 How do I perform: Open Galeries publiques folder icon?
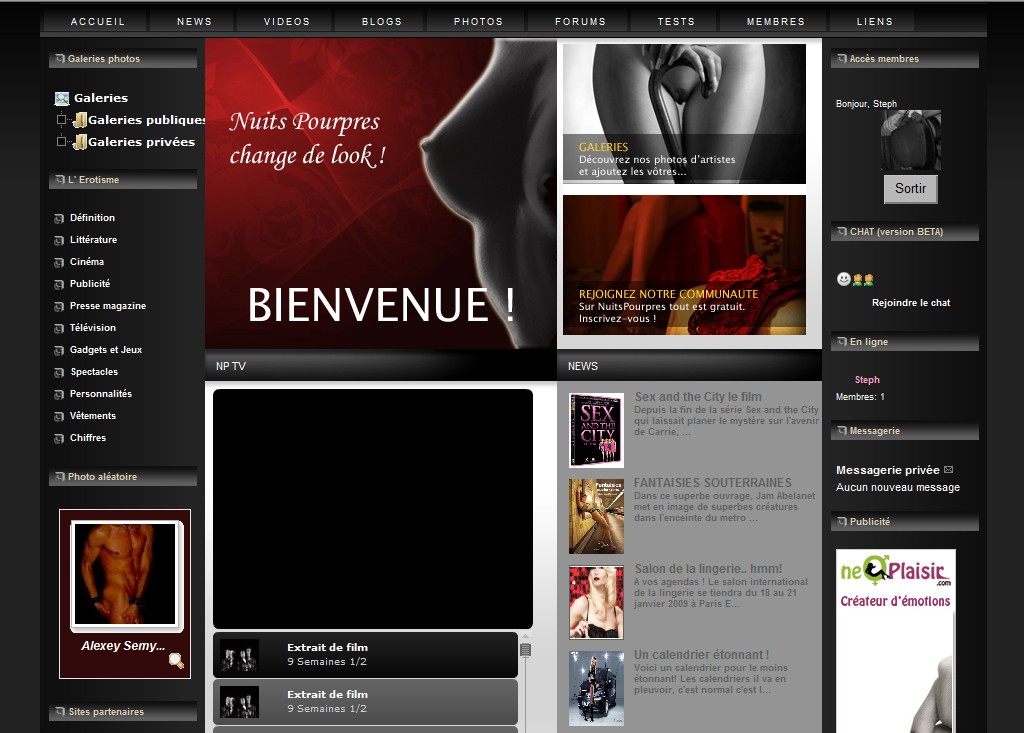click(80, 120)
